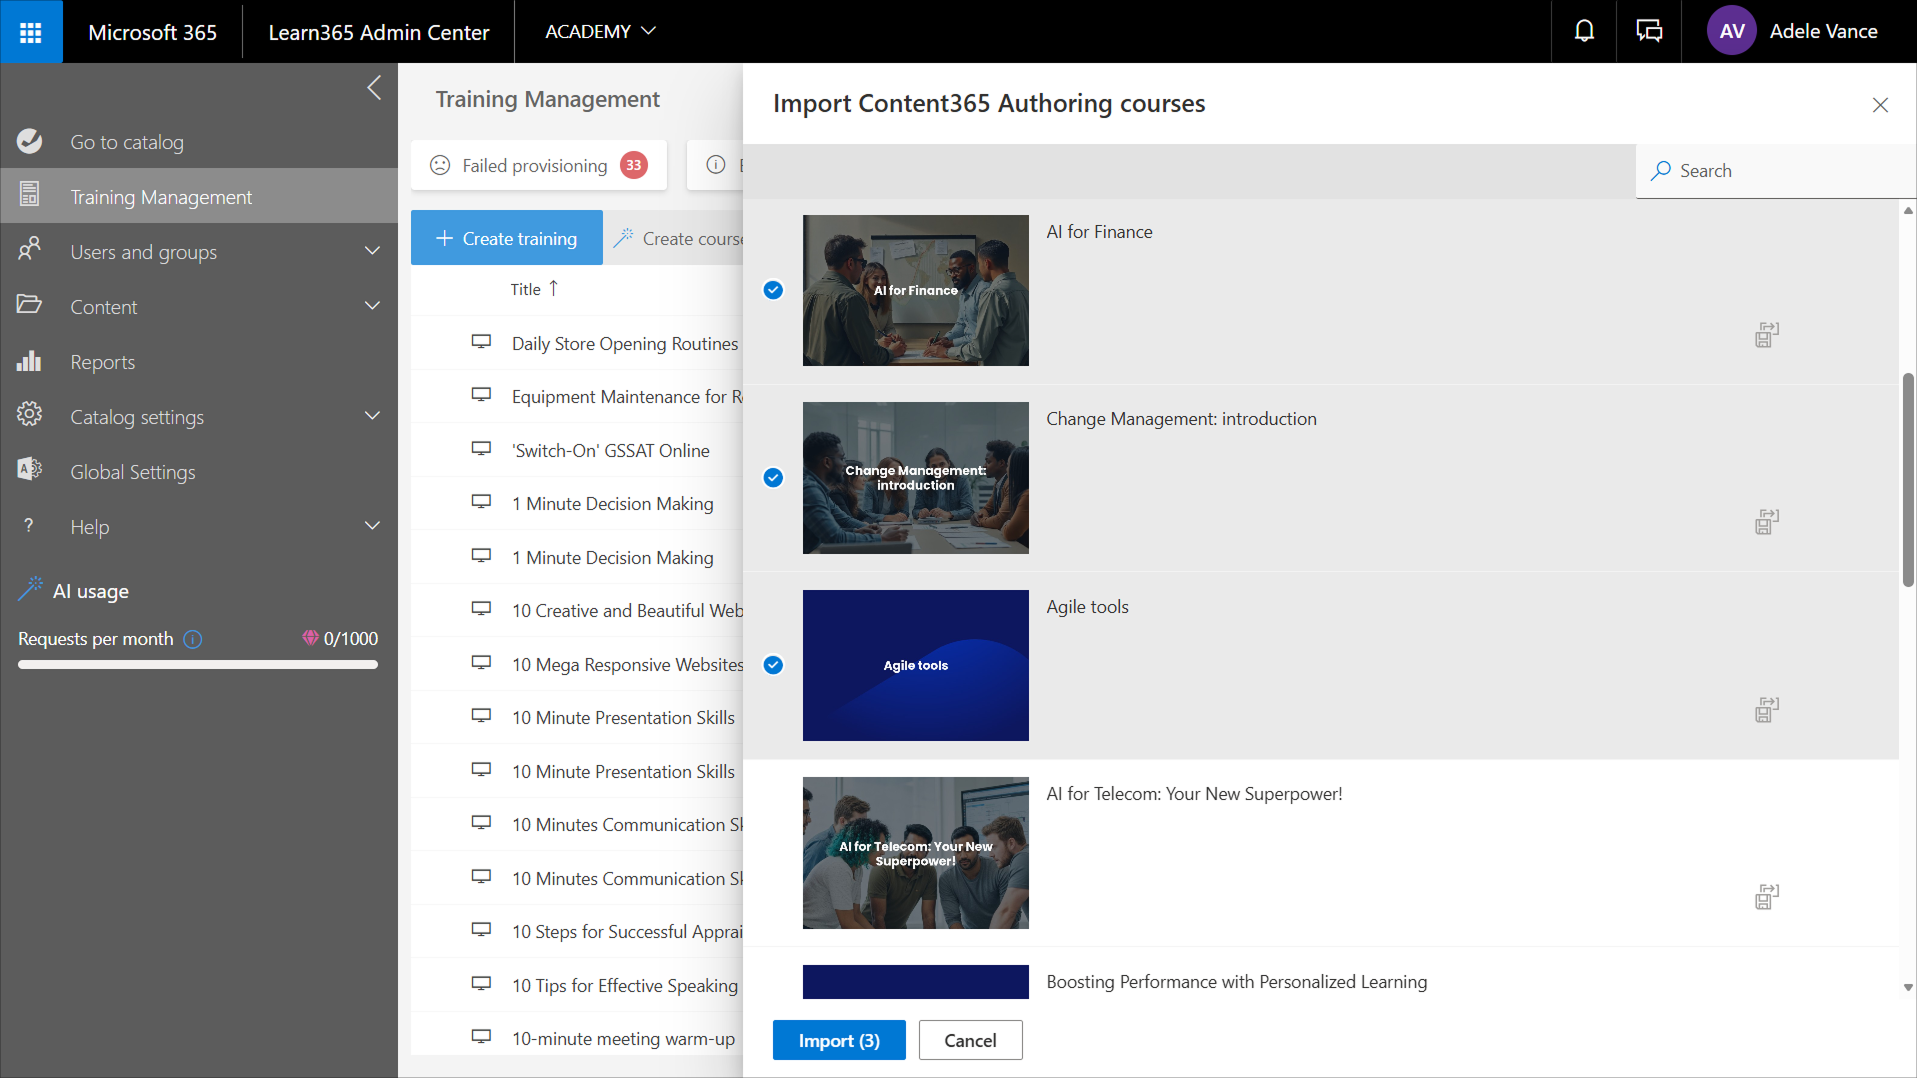Collapse the left navigation sidebar
Screen dimensions: 1917x1078
[374, 88]
